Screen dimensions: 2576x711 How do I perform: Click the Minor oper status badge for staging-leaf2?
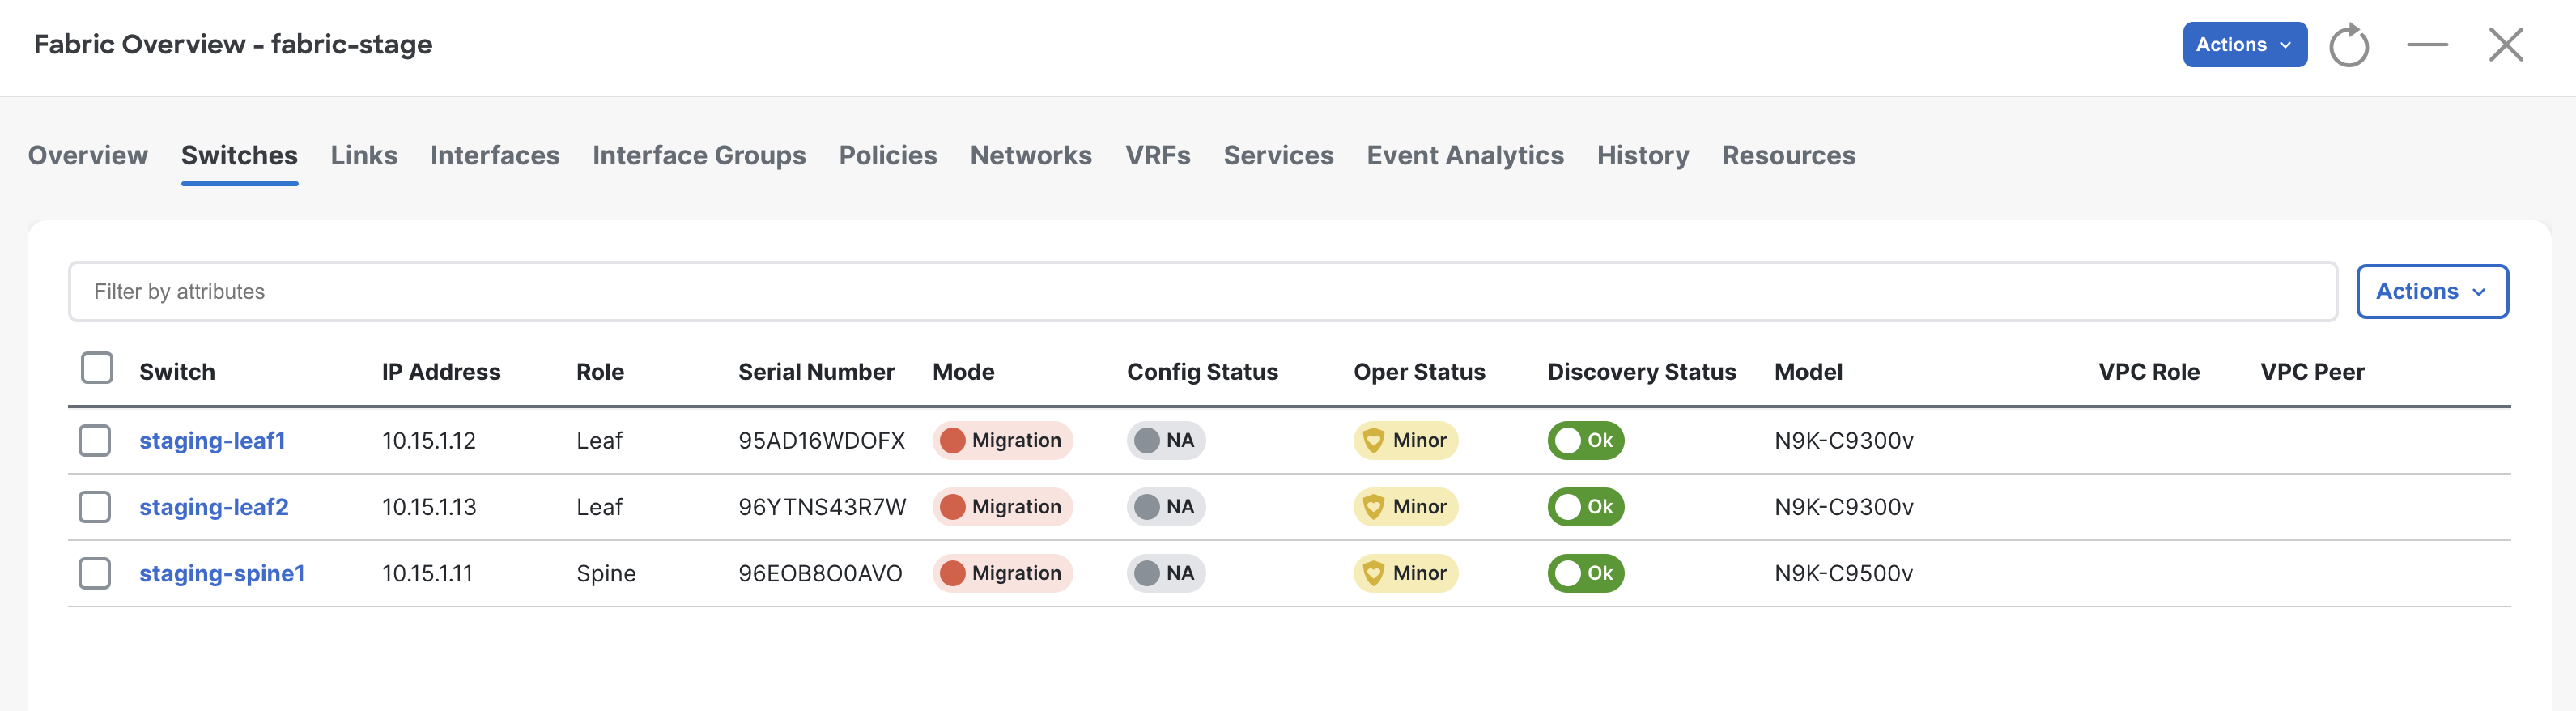[1405, 507]
